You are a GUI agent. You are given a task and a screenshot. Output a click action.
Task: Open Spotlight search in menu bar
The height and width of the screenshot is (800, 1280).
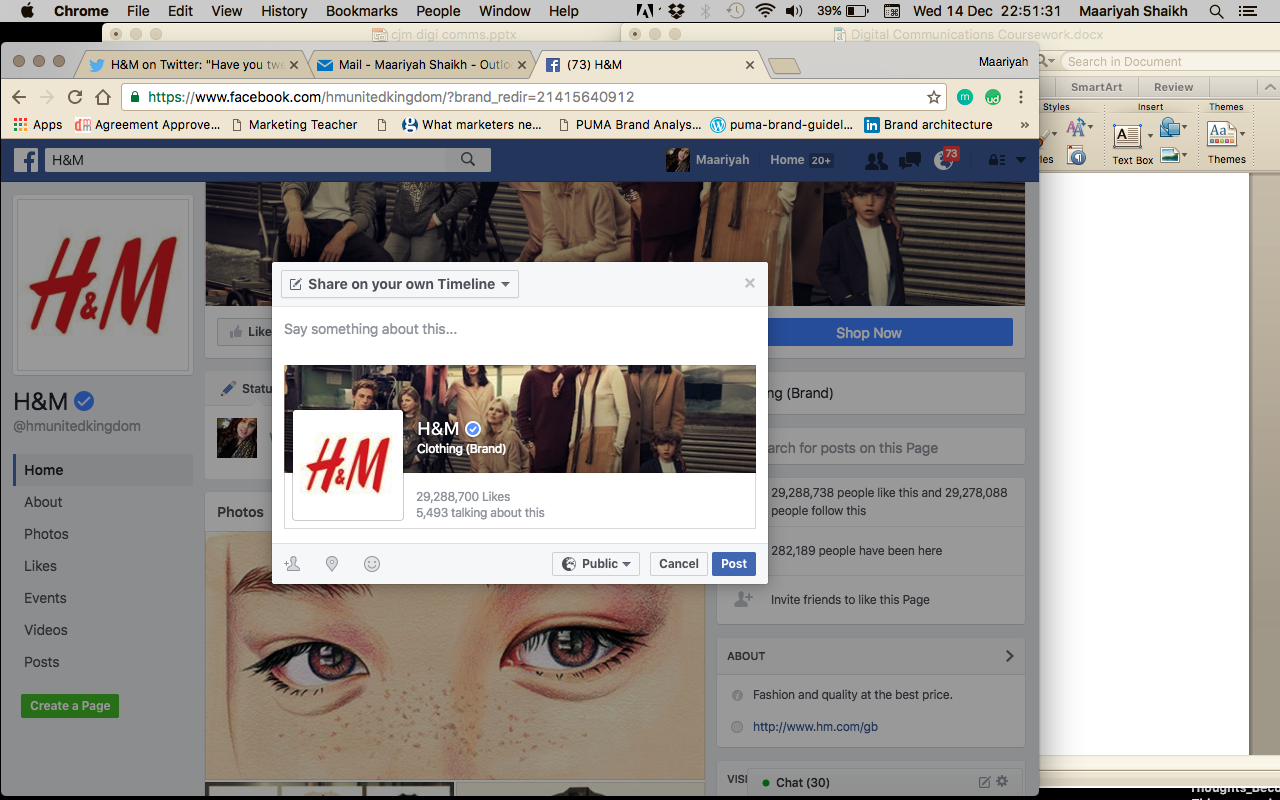[1216, 11]
